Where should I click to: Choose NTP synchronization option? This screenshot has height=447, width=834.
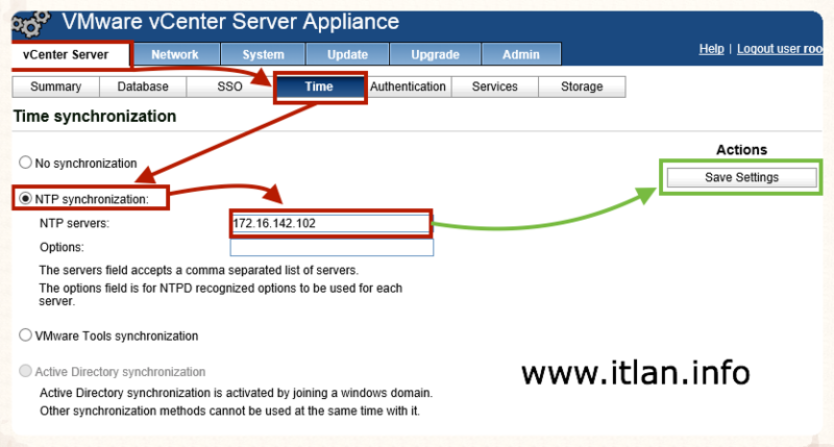[26, 199]
